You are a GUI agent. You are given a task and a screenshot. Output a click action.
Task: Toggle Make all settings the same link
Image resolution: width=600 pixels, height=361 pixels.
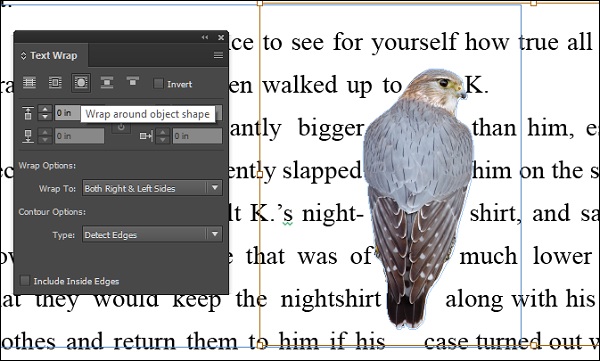click(121, 127)
